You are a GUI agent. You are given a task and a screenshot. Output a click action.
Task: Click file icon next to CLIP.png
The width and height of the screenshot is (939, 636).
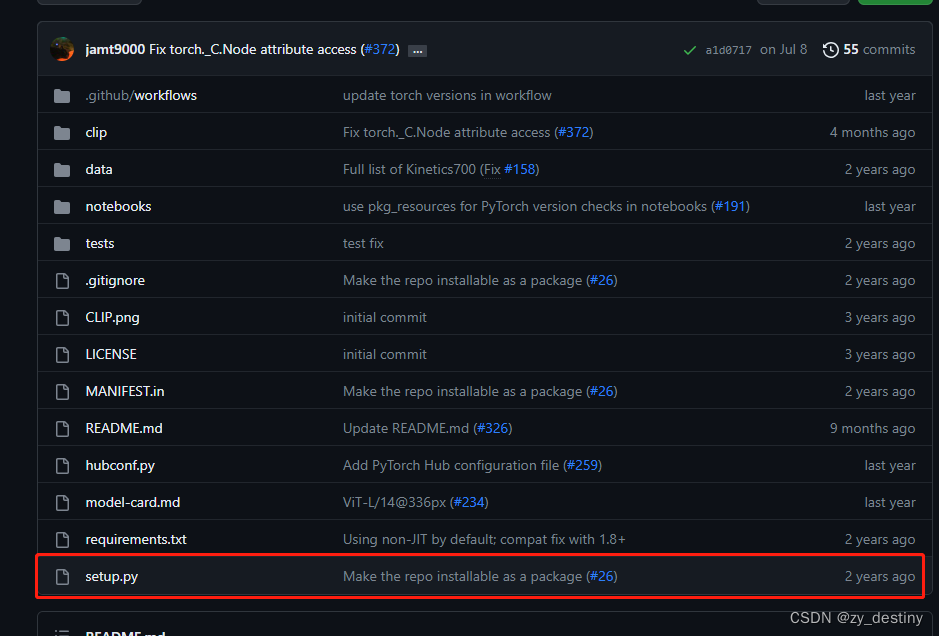point(62,318)
